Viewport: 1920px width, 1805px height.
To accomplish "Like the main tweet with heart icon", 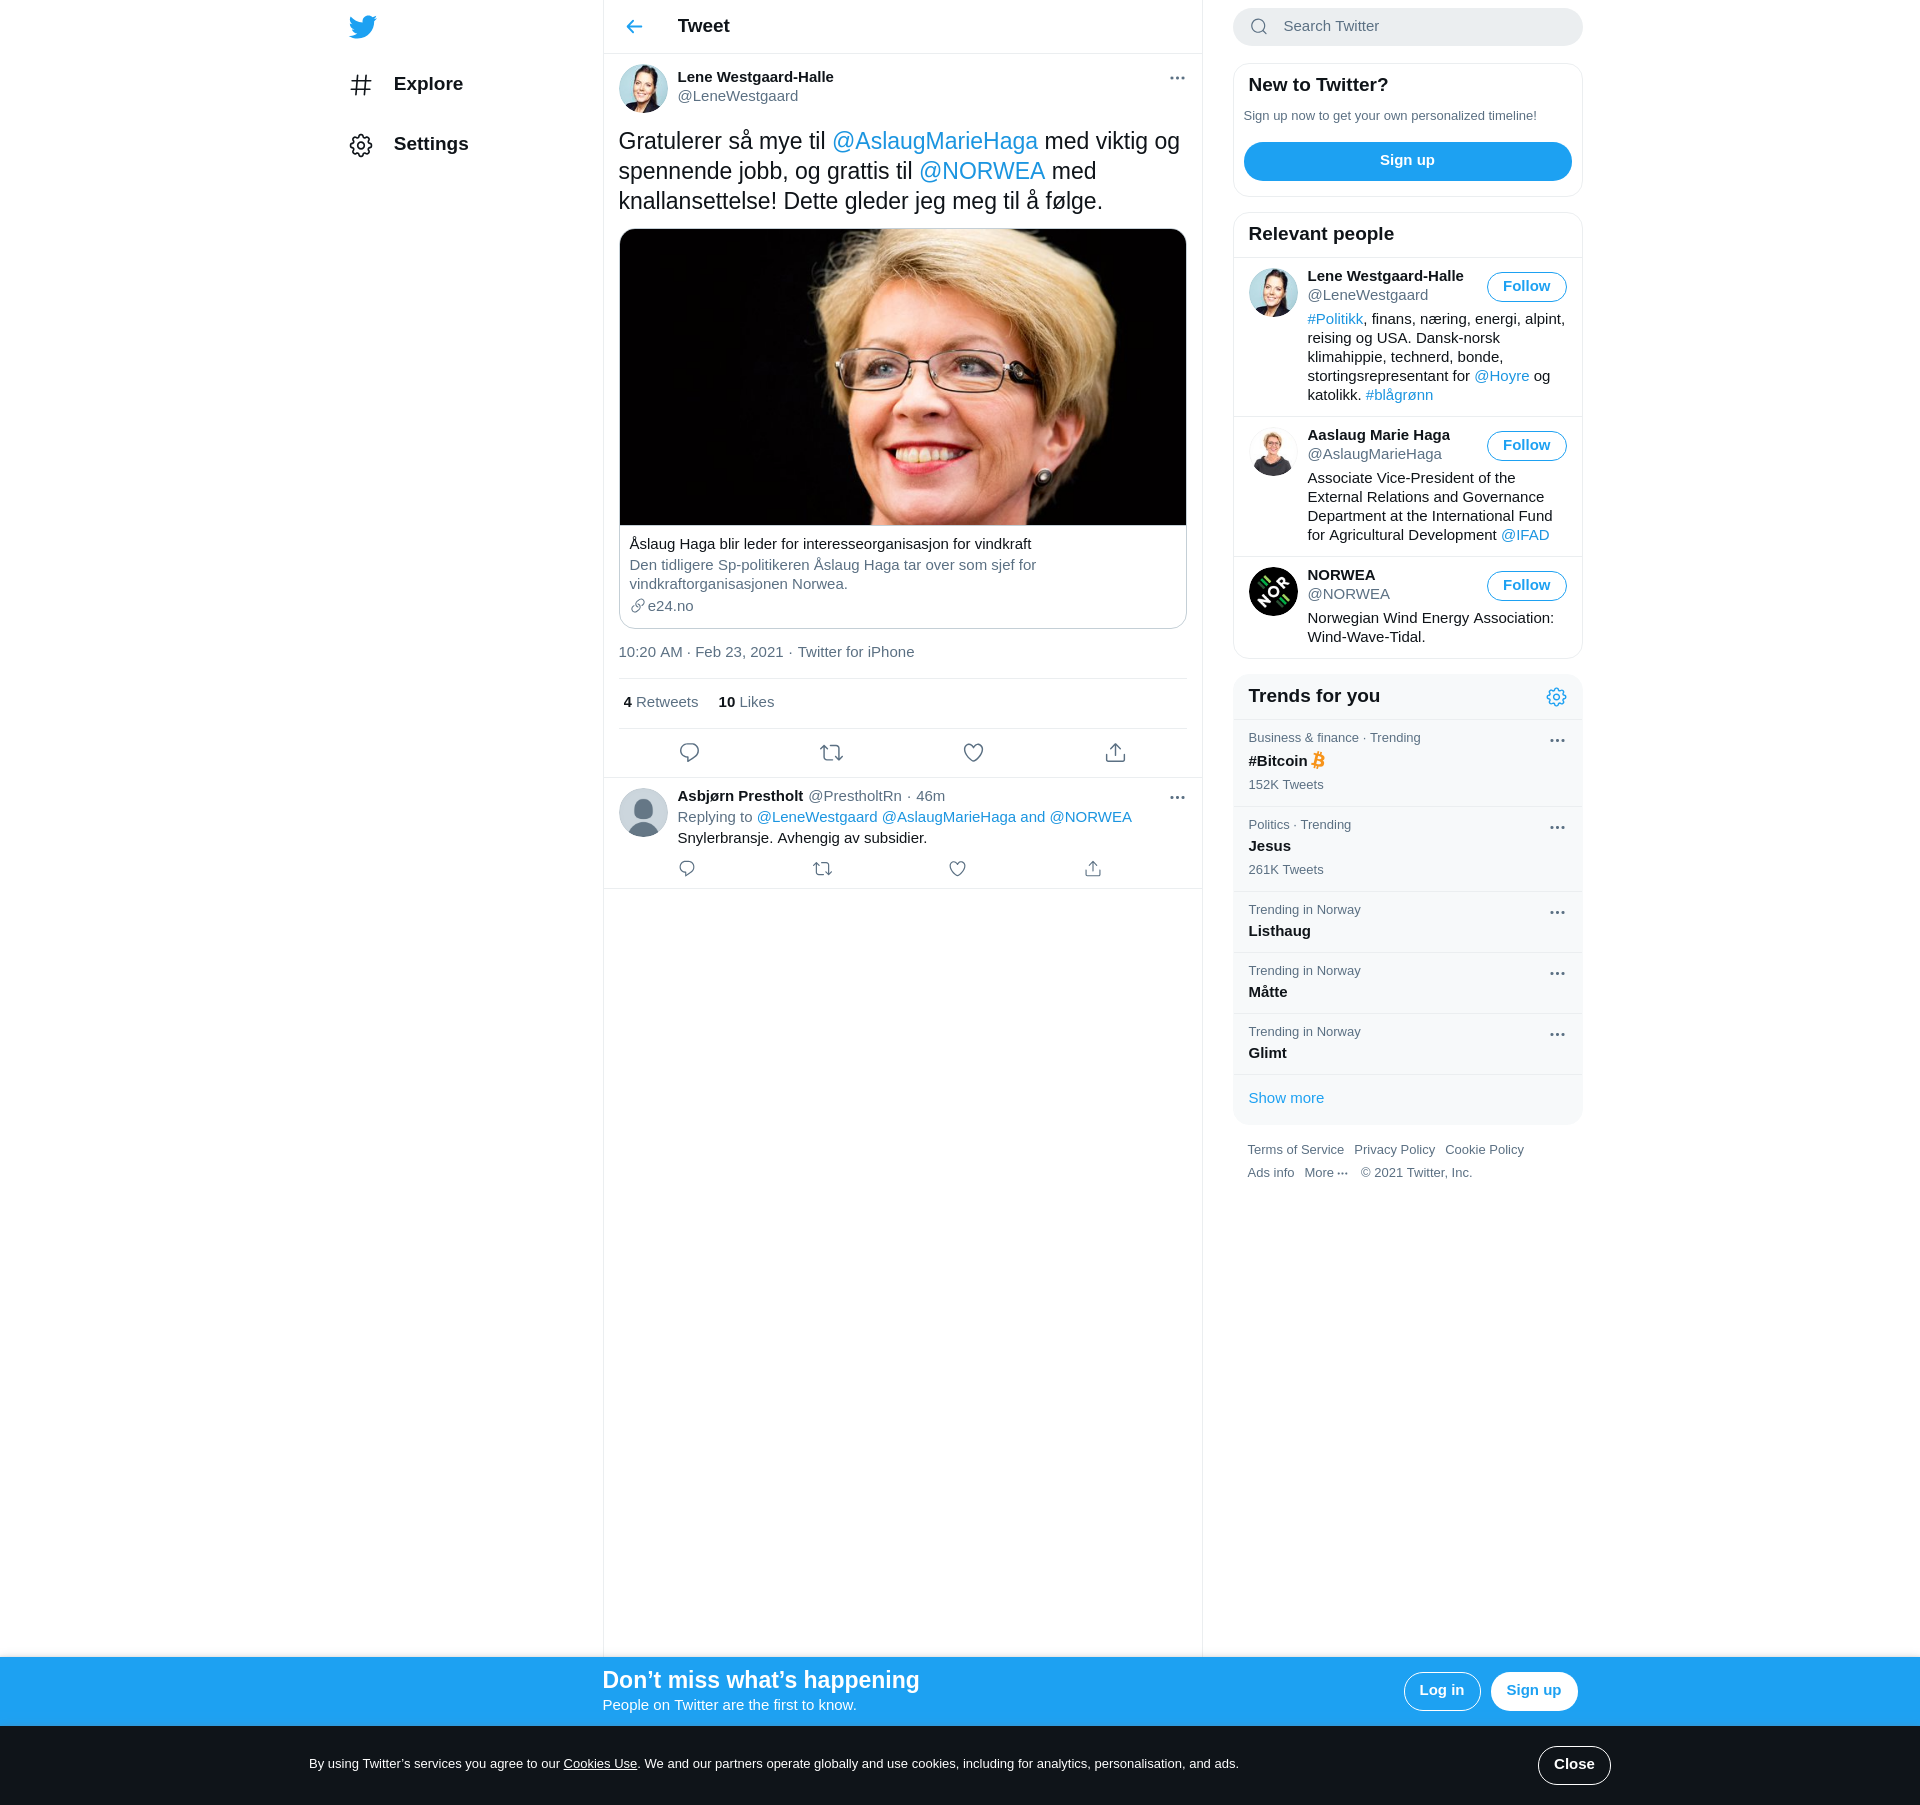I will point(973,752).
